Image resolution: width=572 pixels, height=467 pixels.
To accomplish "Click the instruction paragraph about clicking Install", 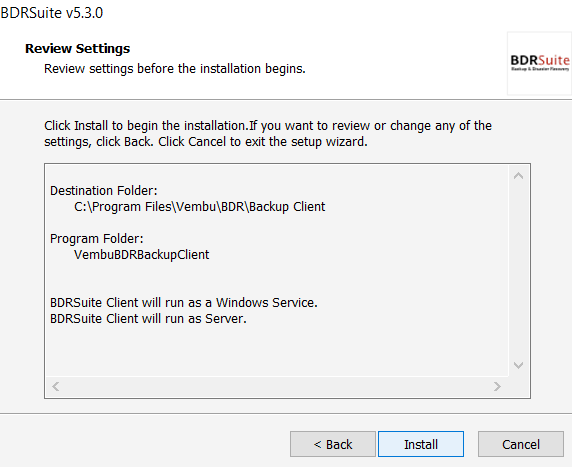I will click(268, 134).
